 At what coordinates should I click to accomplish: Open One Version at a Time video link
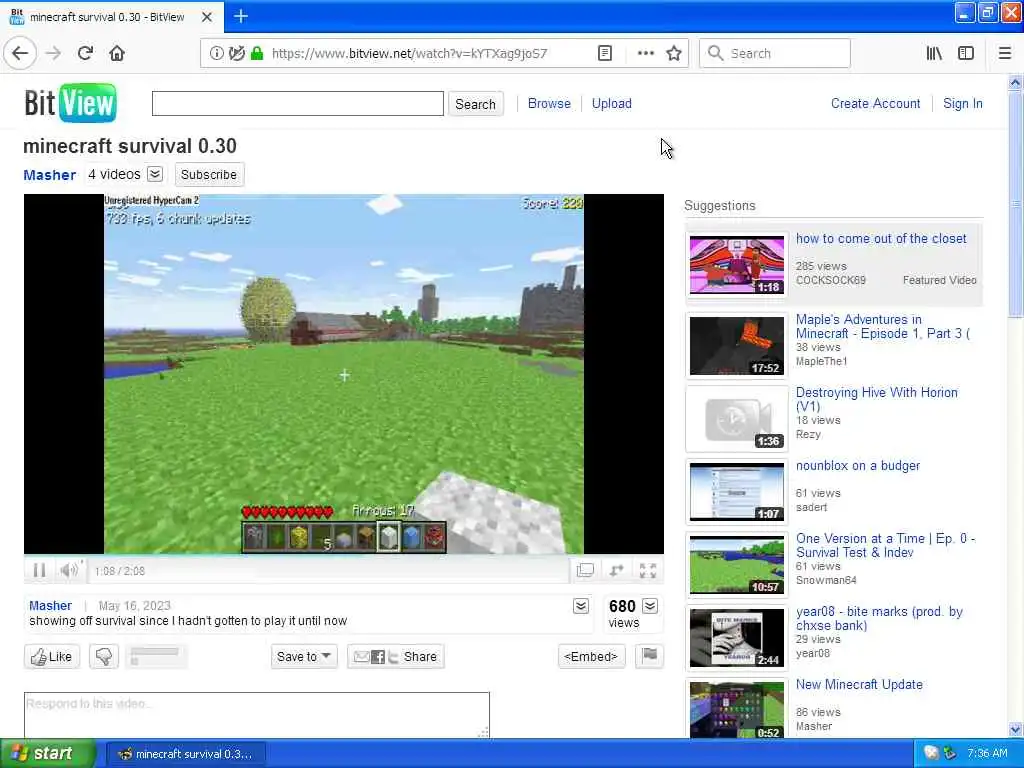coord(886,545)
